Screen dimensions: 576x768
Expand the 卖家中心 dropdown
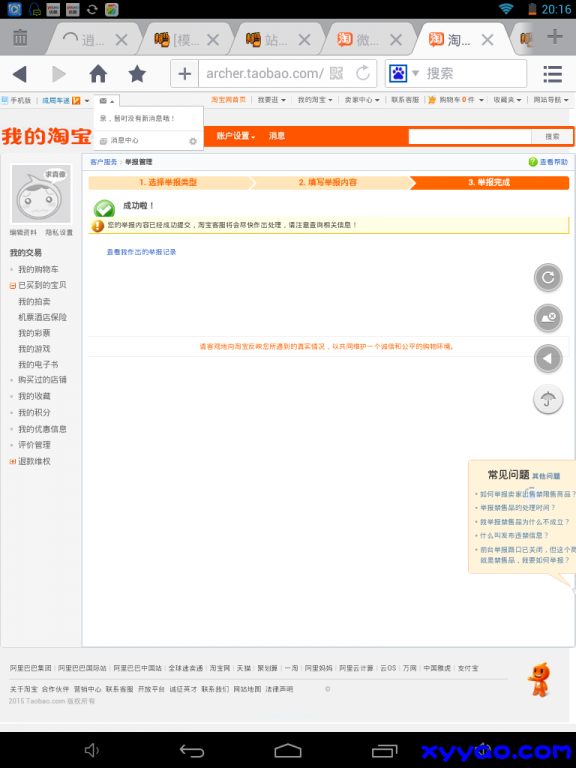click(362, 100)
